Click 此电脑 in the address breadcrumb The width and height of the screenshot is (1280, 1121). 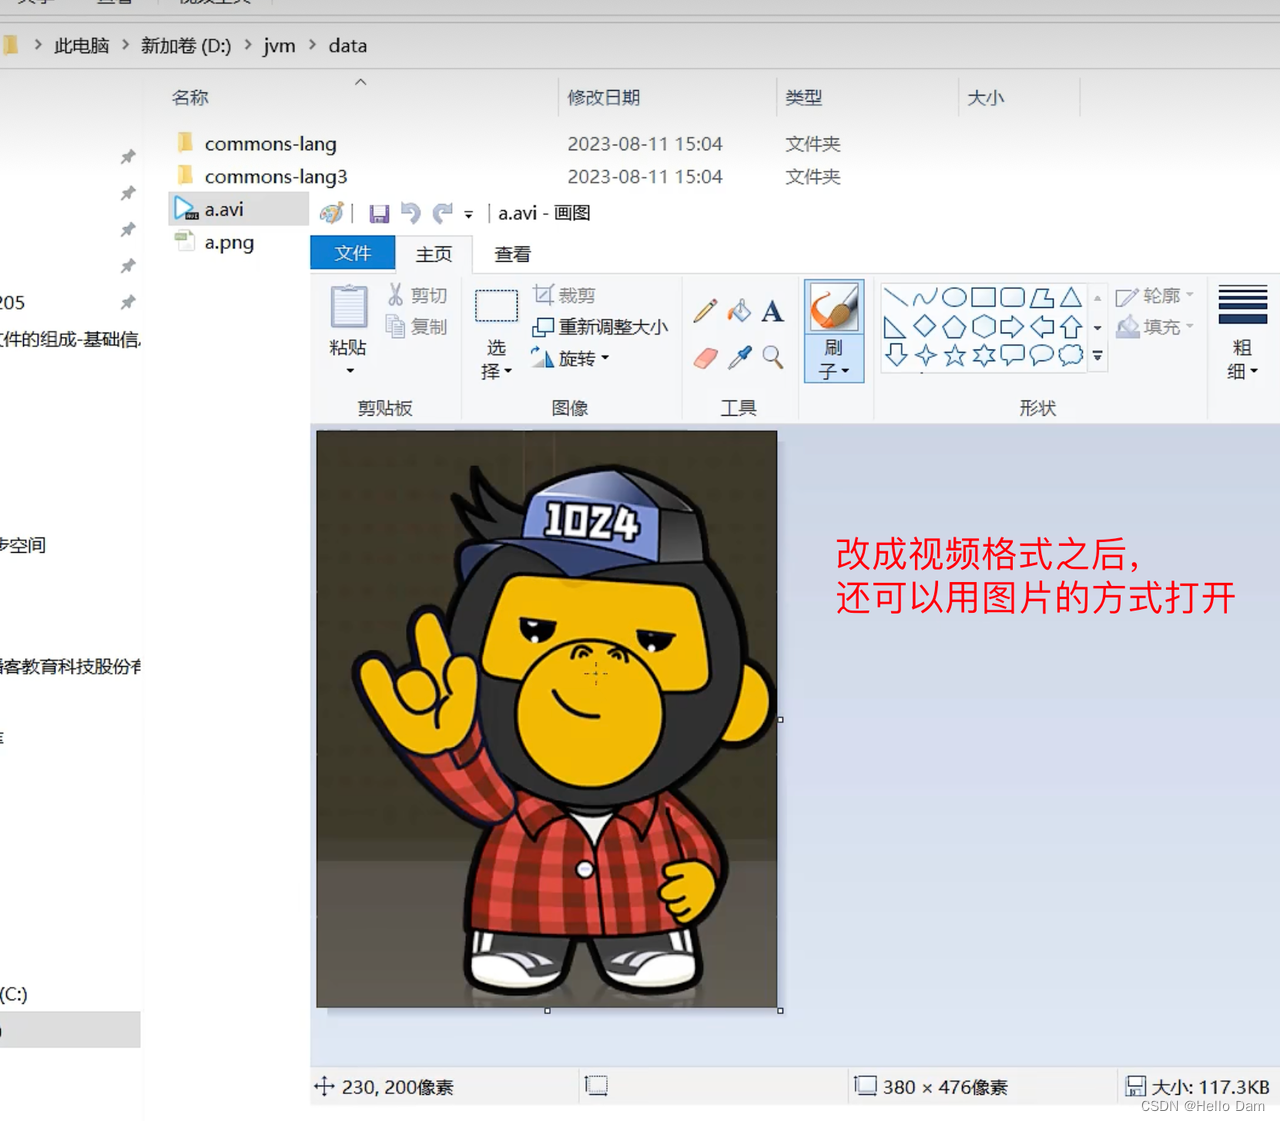pyautogui.click(x=81, y=45)
